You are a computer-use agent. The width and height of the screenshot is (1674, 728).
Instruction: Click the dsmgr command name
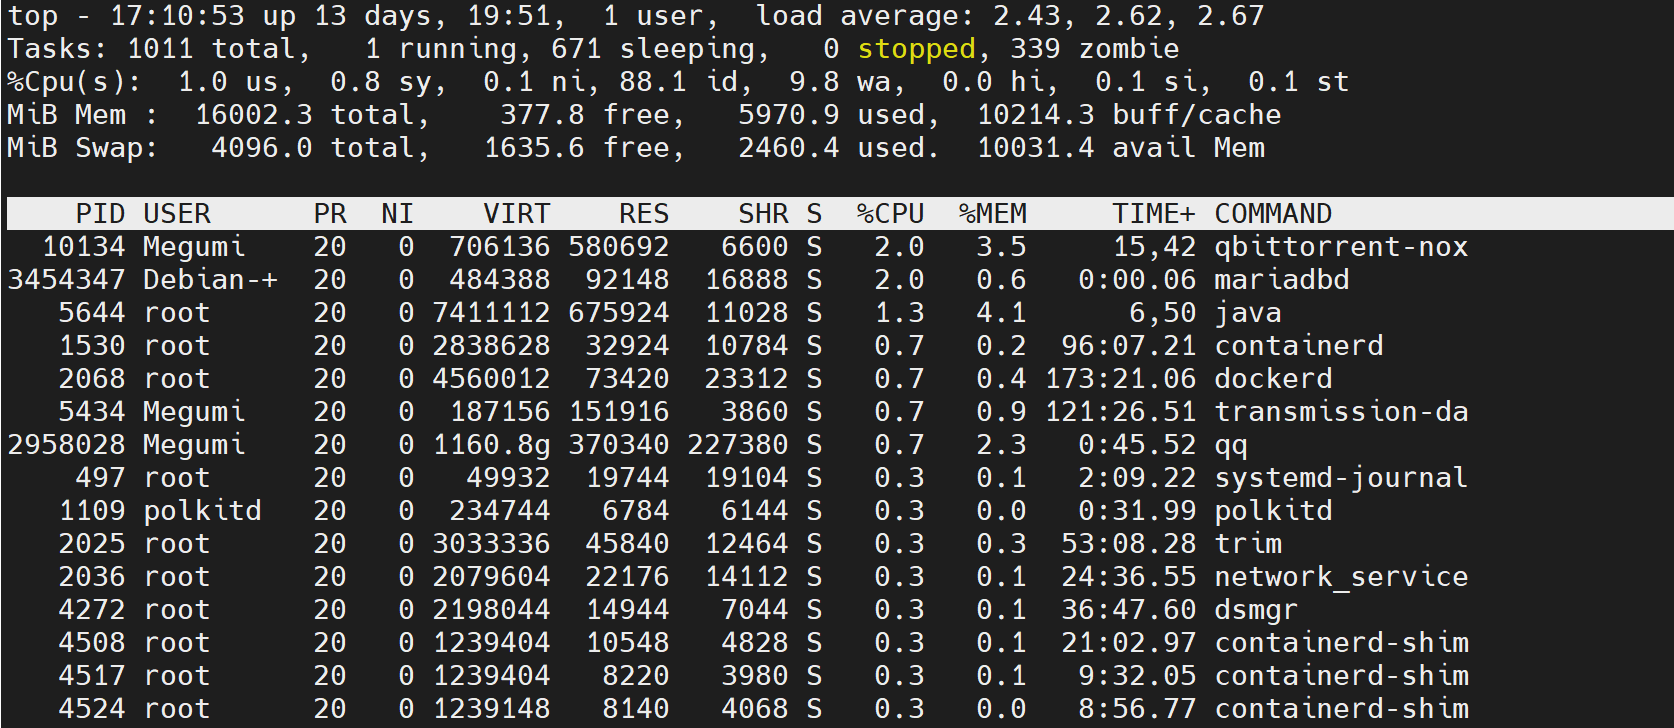[1256, 610]
